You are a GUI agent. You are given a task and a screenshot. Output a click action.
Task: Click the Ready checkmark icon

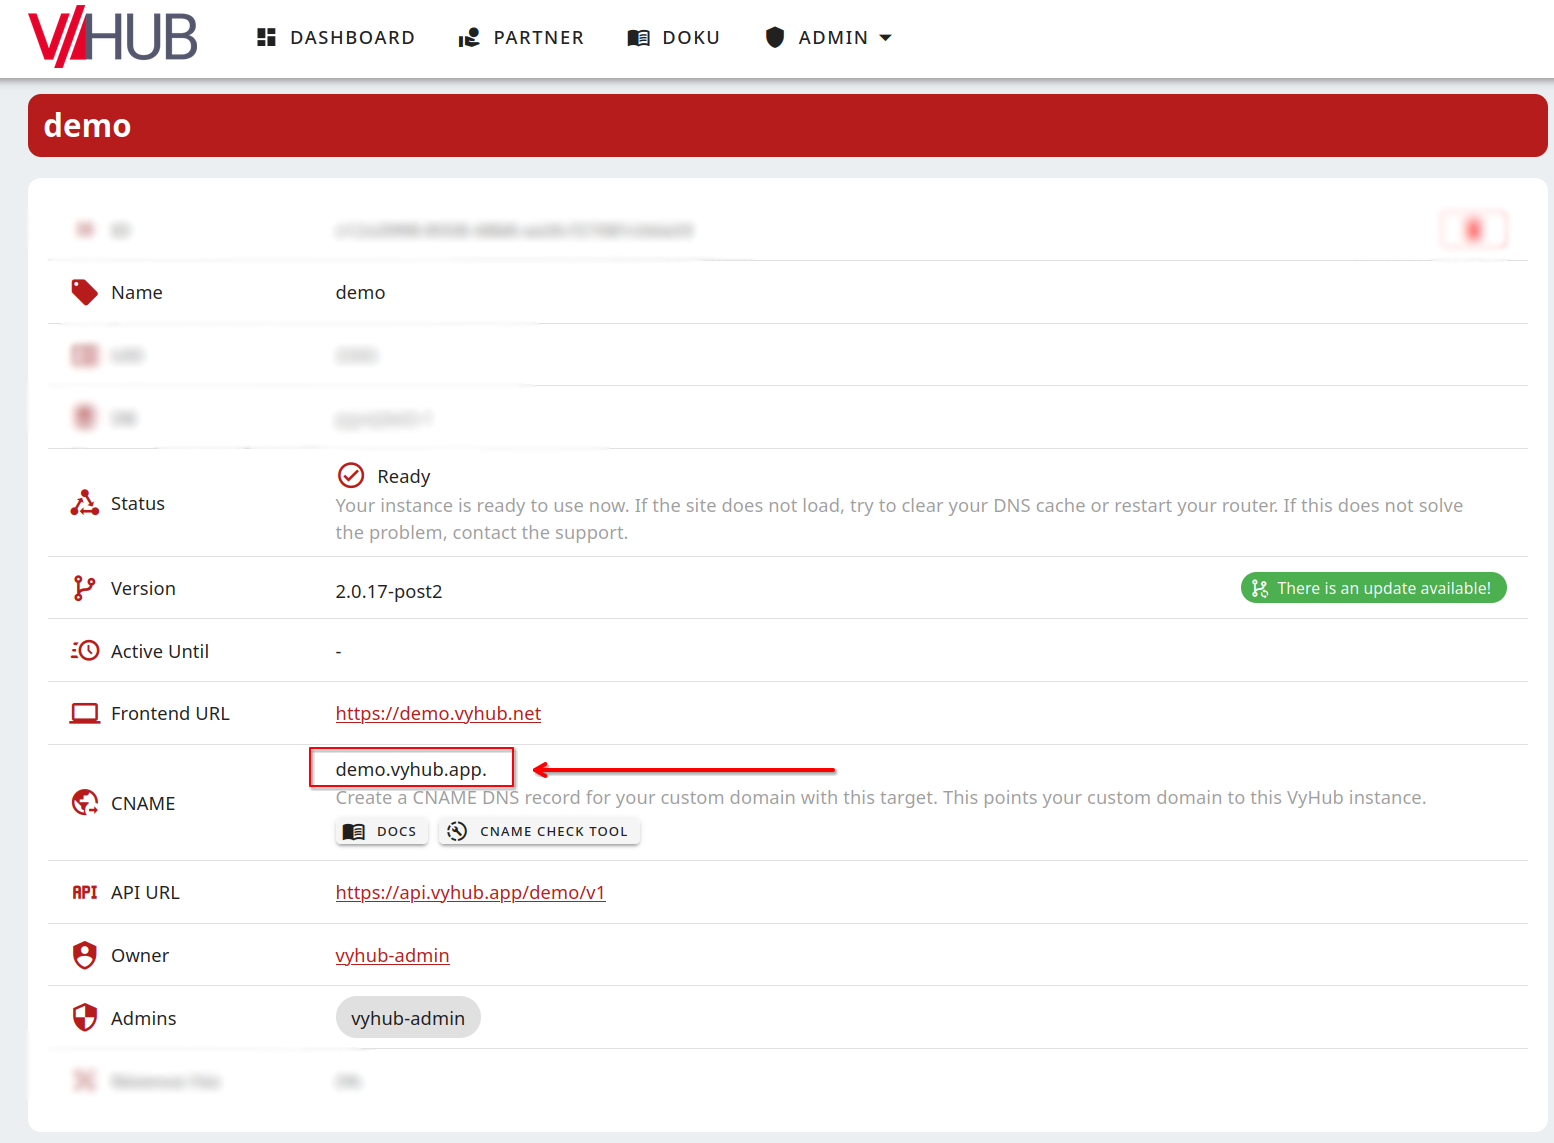(351, 475)
